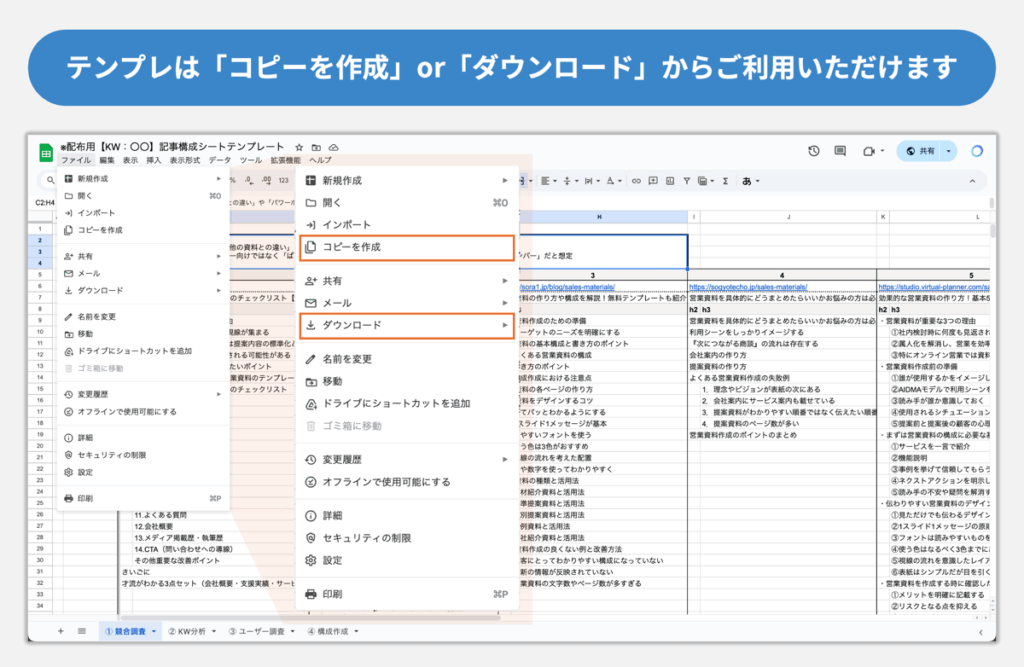1024x667 pixels.
Task: Star the document with the star icon
Action: (x=299, y=148)
